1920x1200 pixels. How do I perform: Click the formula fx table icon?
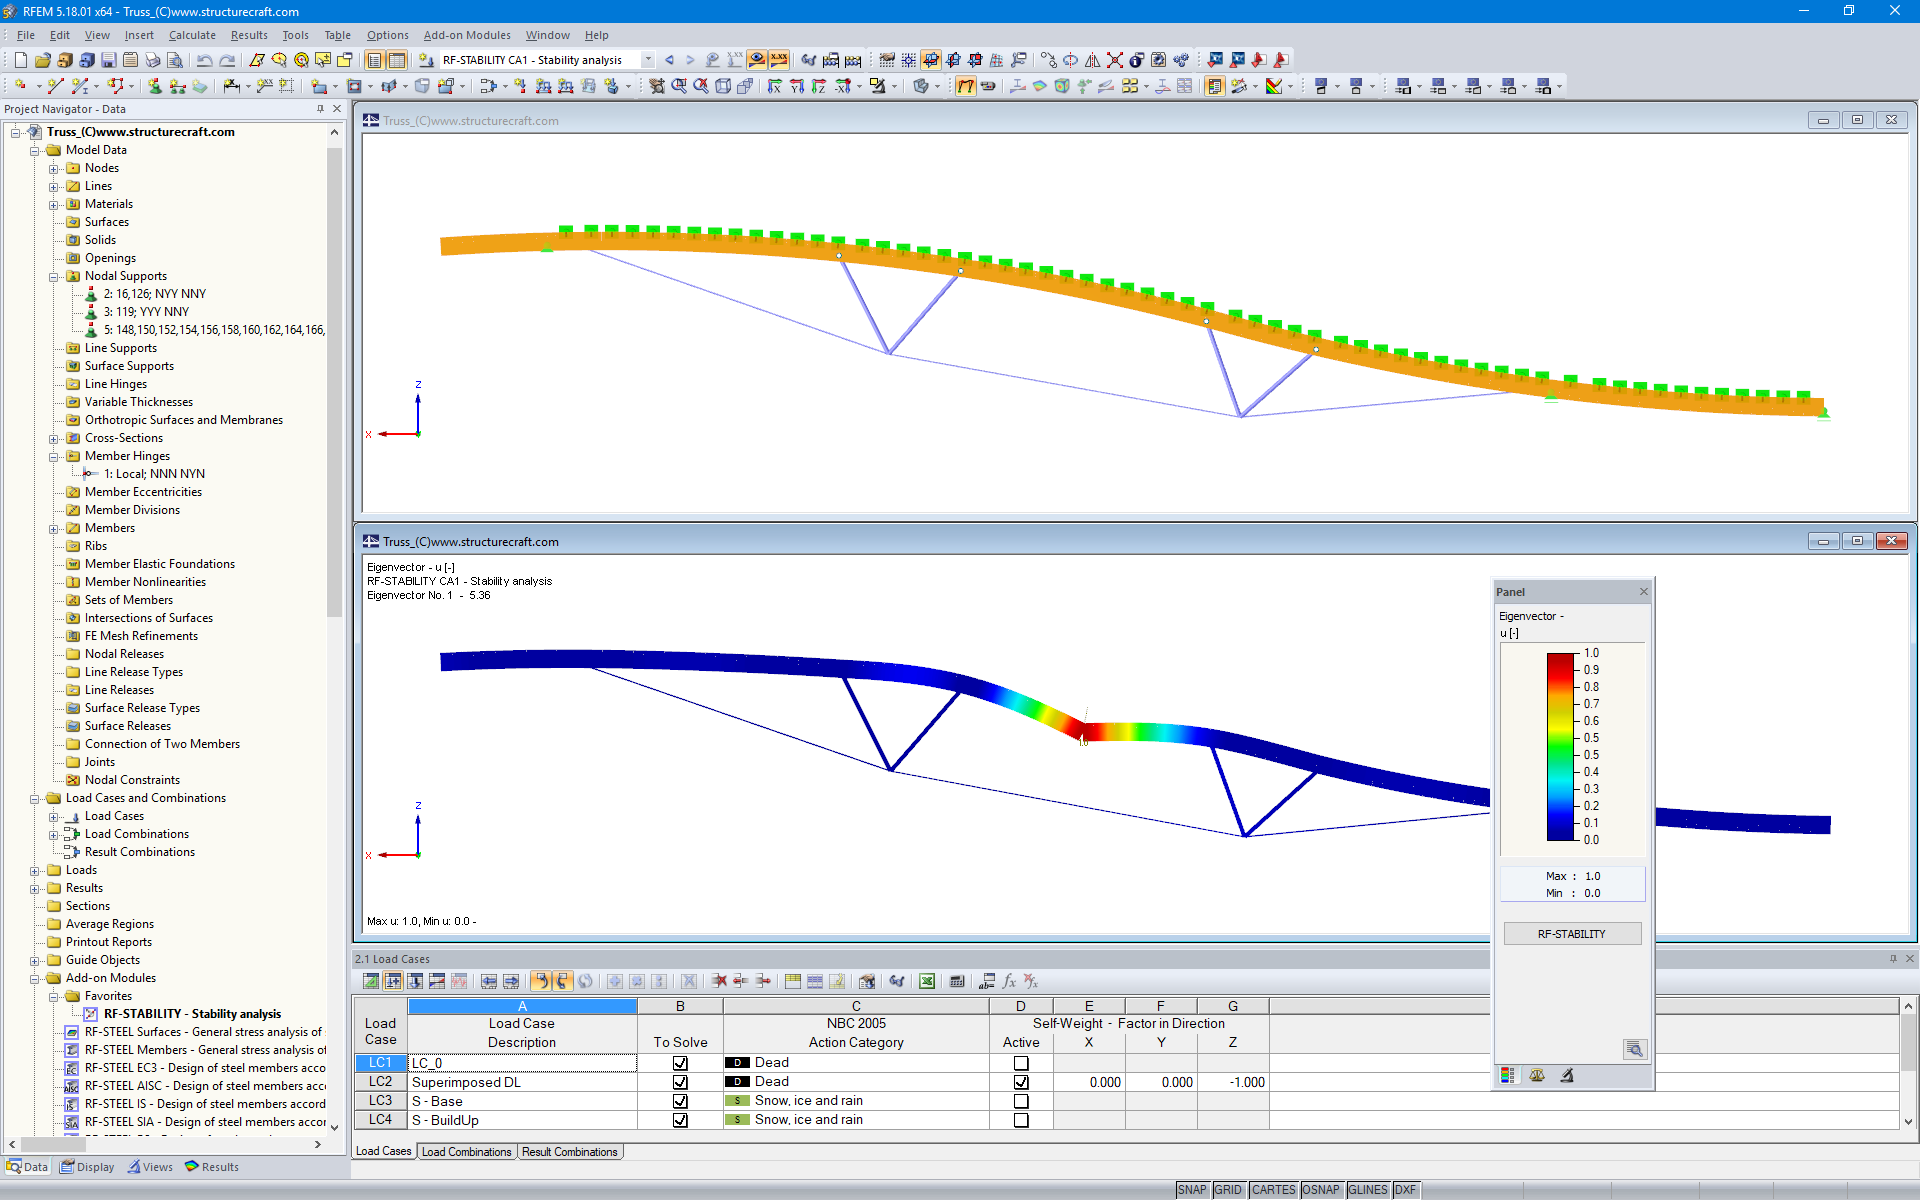click(1009, 981)
